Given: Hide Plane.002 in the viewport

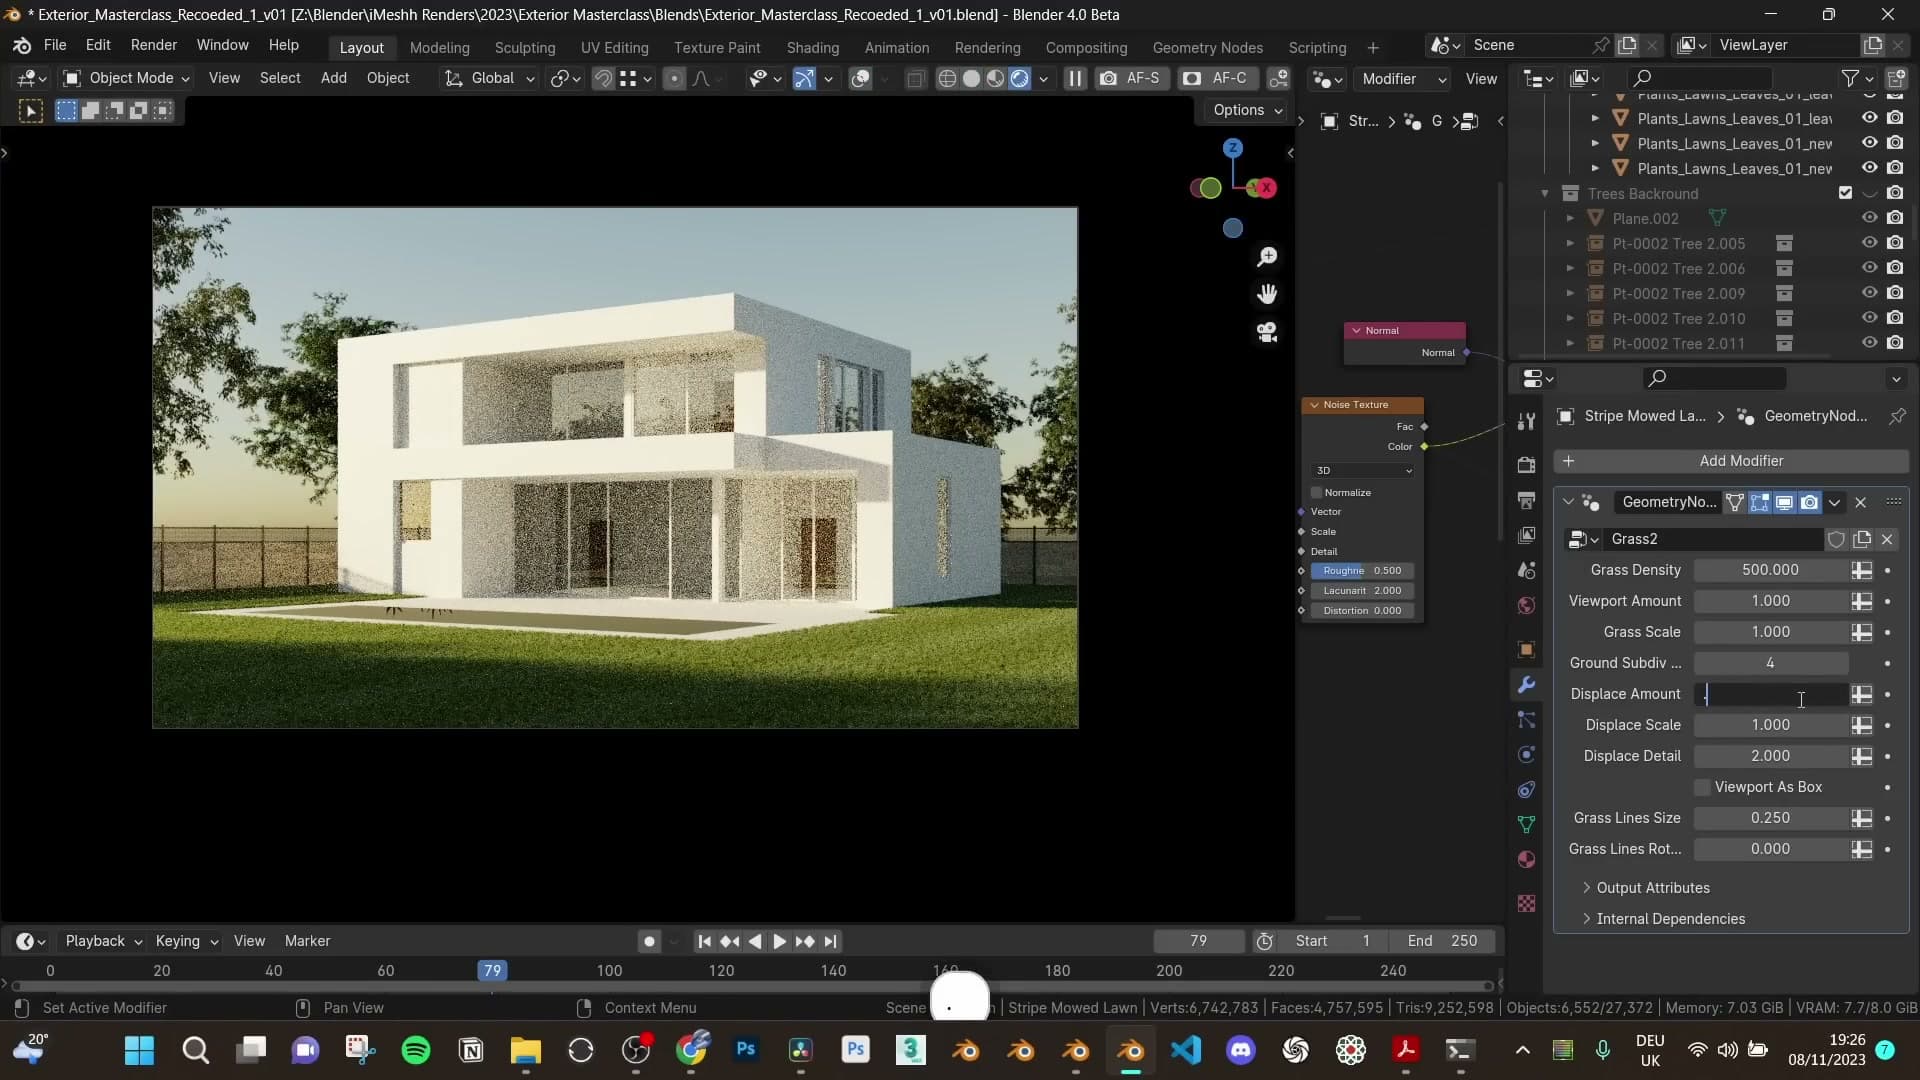Looking at the screenshot, I should point(1869,218).
